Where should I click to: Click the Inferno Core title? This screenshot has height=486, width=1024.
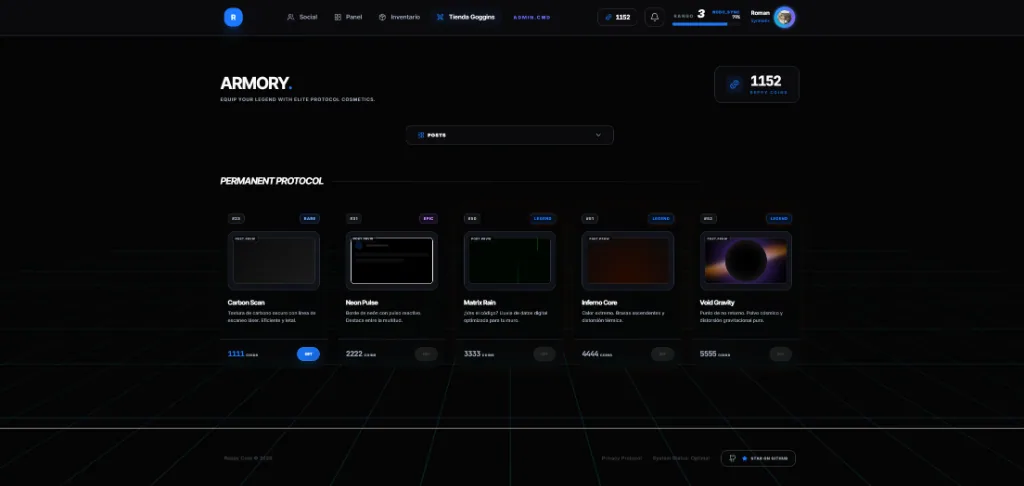(600, 303)
